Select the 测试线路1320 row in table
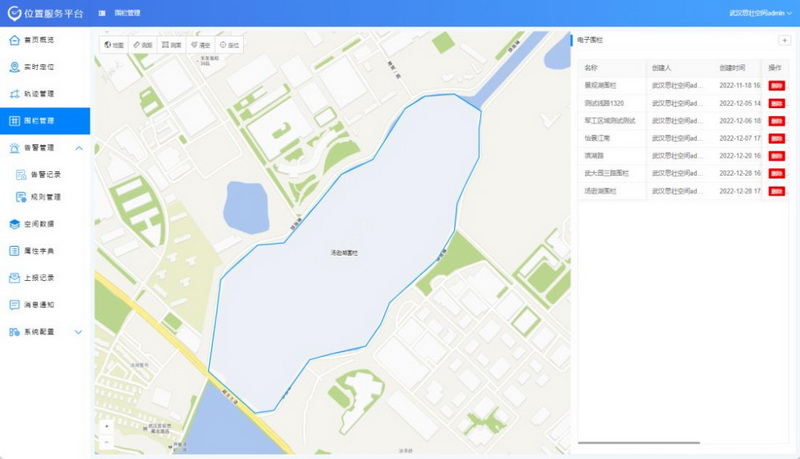This screenshot has height=459, width=800. pyautogui.click(x=612, y=103)
